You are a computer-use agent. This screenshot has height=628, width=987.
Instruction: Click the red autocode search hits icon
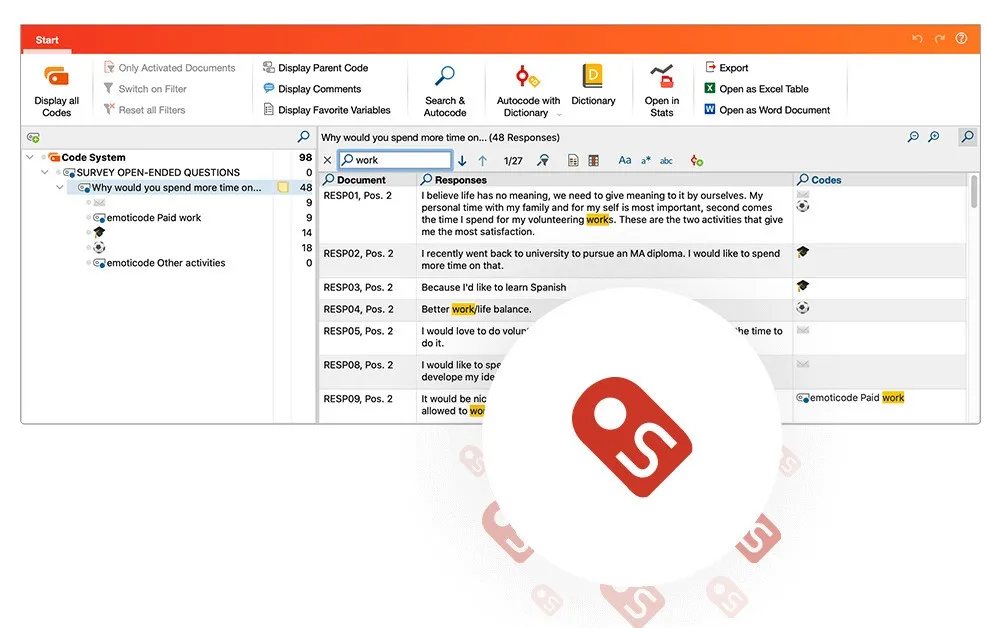tap(696, 160)
